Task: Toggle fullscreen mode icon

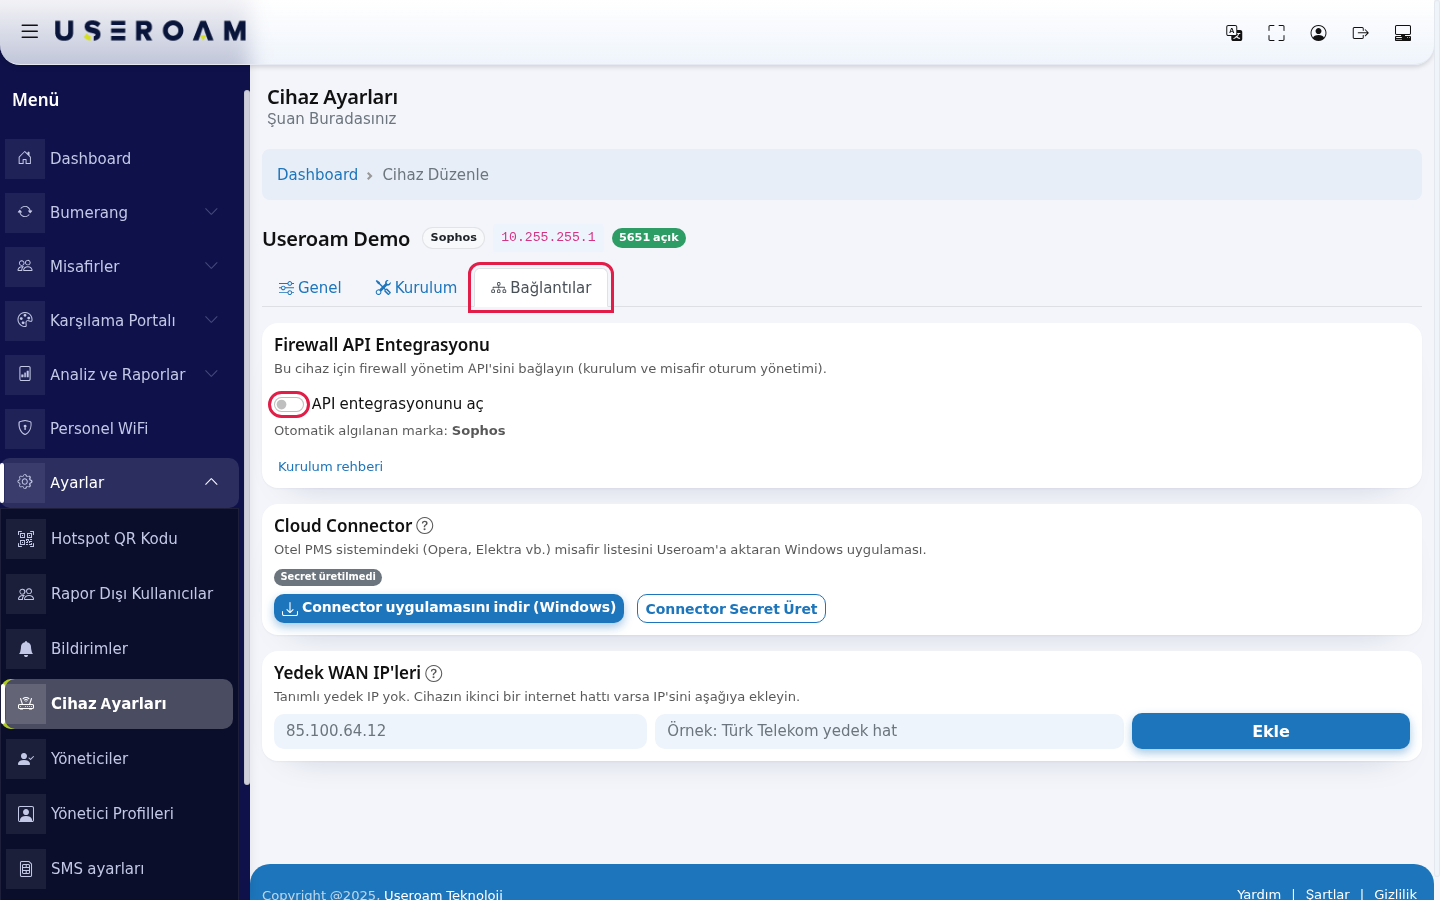Action: [x=1276, y=33]
